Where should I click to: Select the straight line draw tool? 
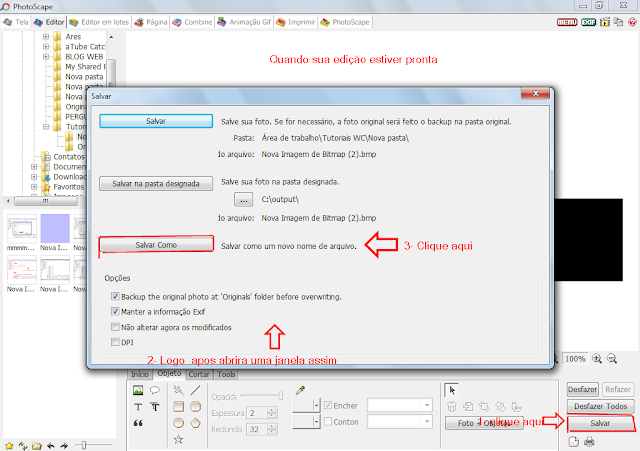coord(196,390)
